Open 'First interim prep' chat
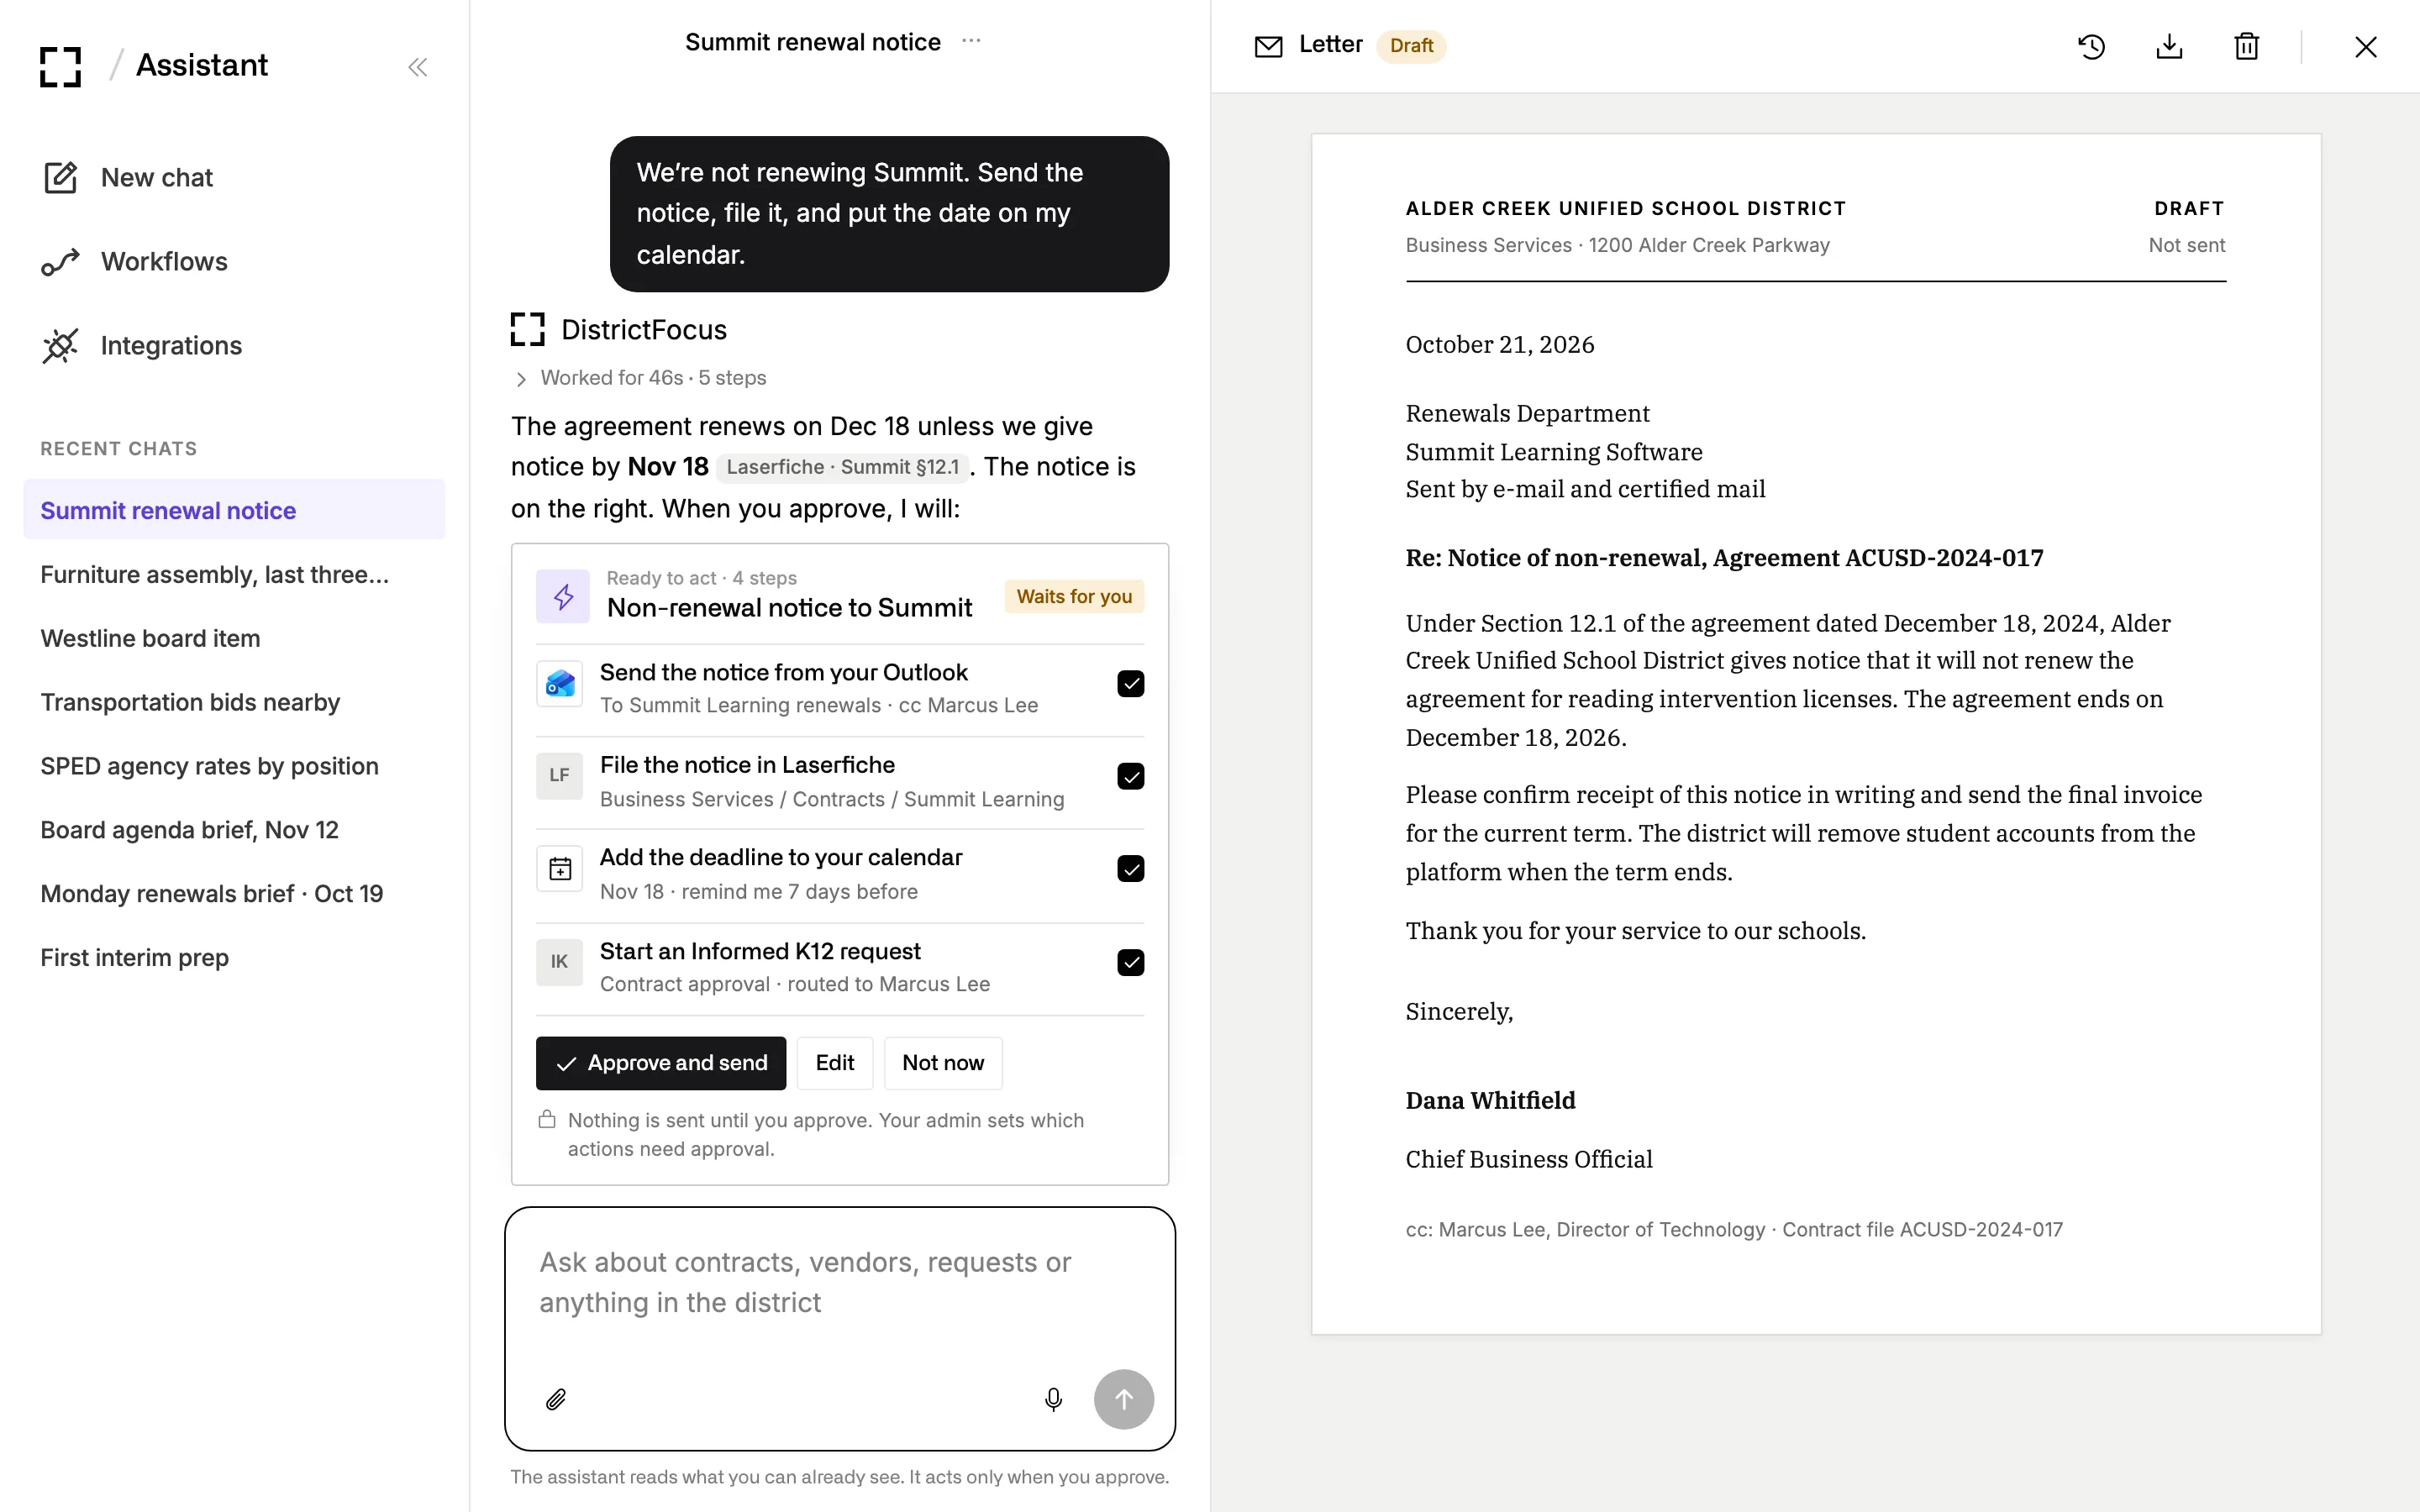2420x1512 pixels. coord(234,958)
